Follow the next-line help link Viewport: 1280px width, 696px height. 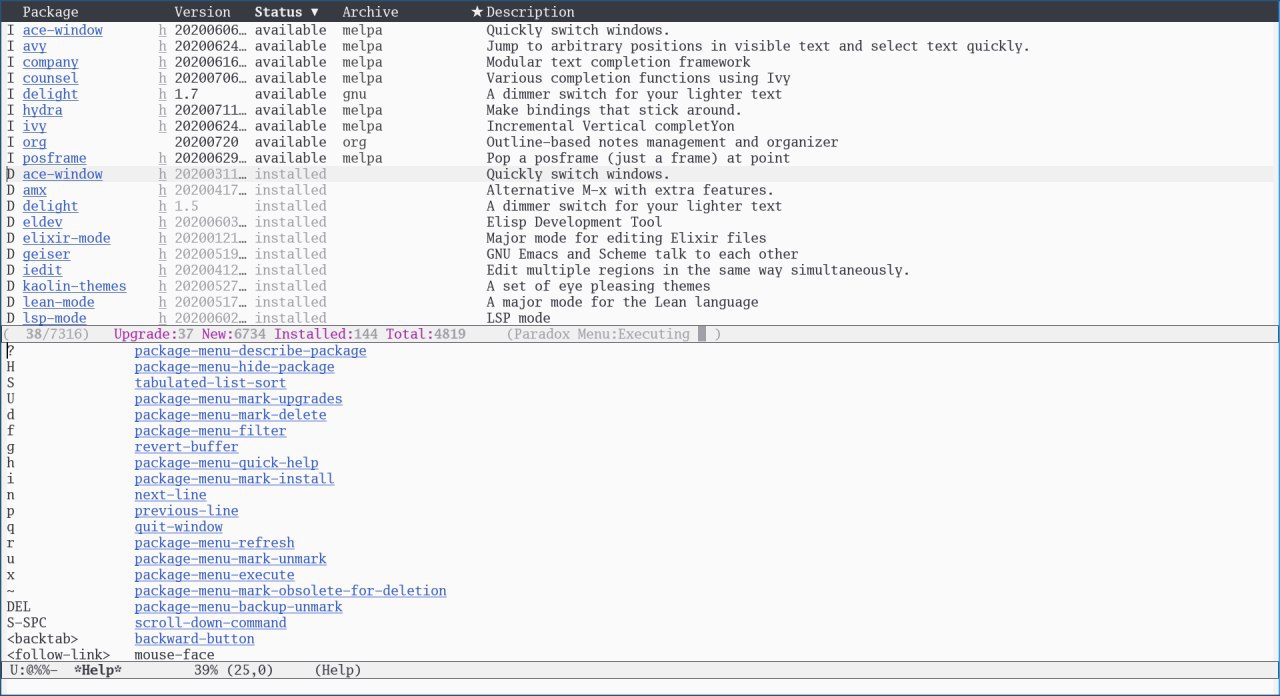[170, 495]
